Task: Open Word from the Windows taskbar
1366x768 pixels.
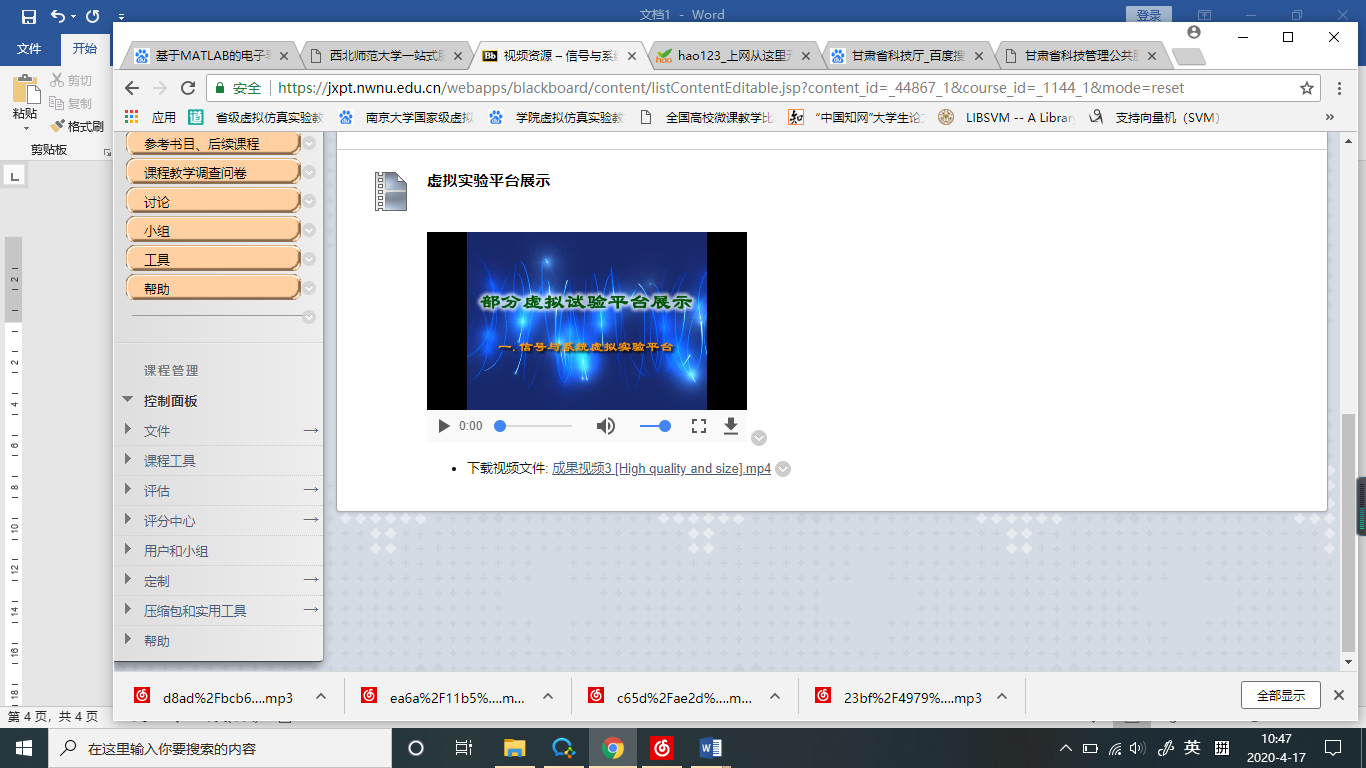Action: point(711,748)
